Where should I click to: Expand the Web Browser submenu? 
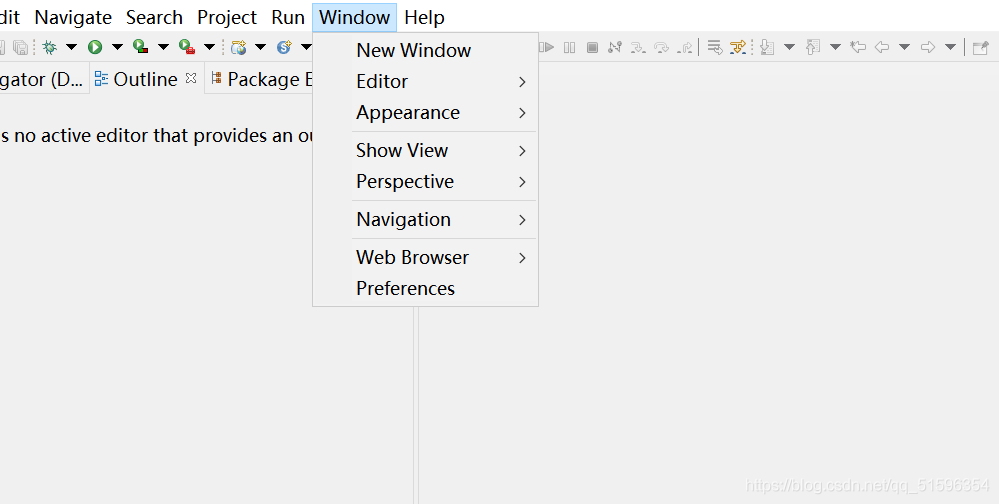point(426,257)
